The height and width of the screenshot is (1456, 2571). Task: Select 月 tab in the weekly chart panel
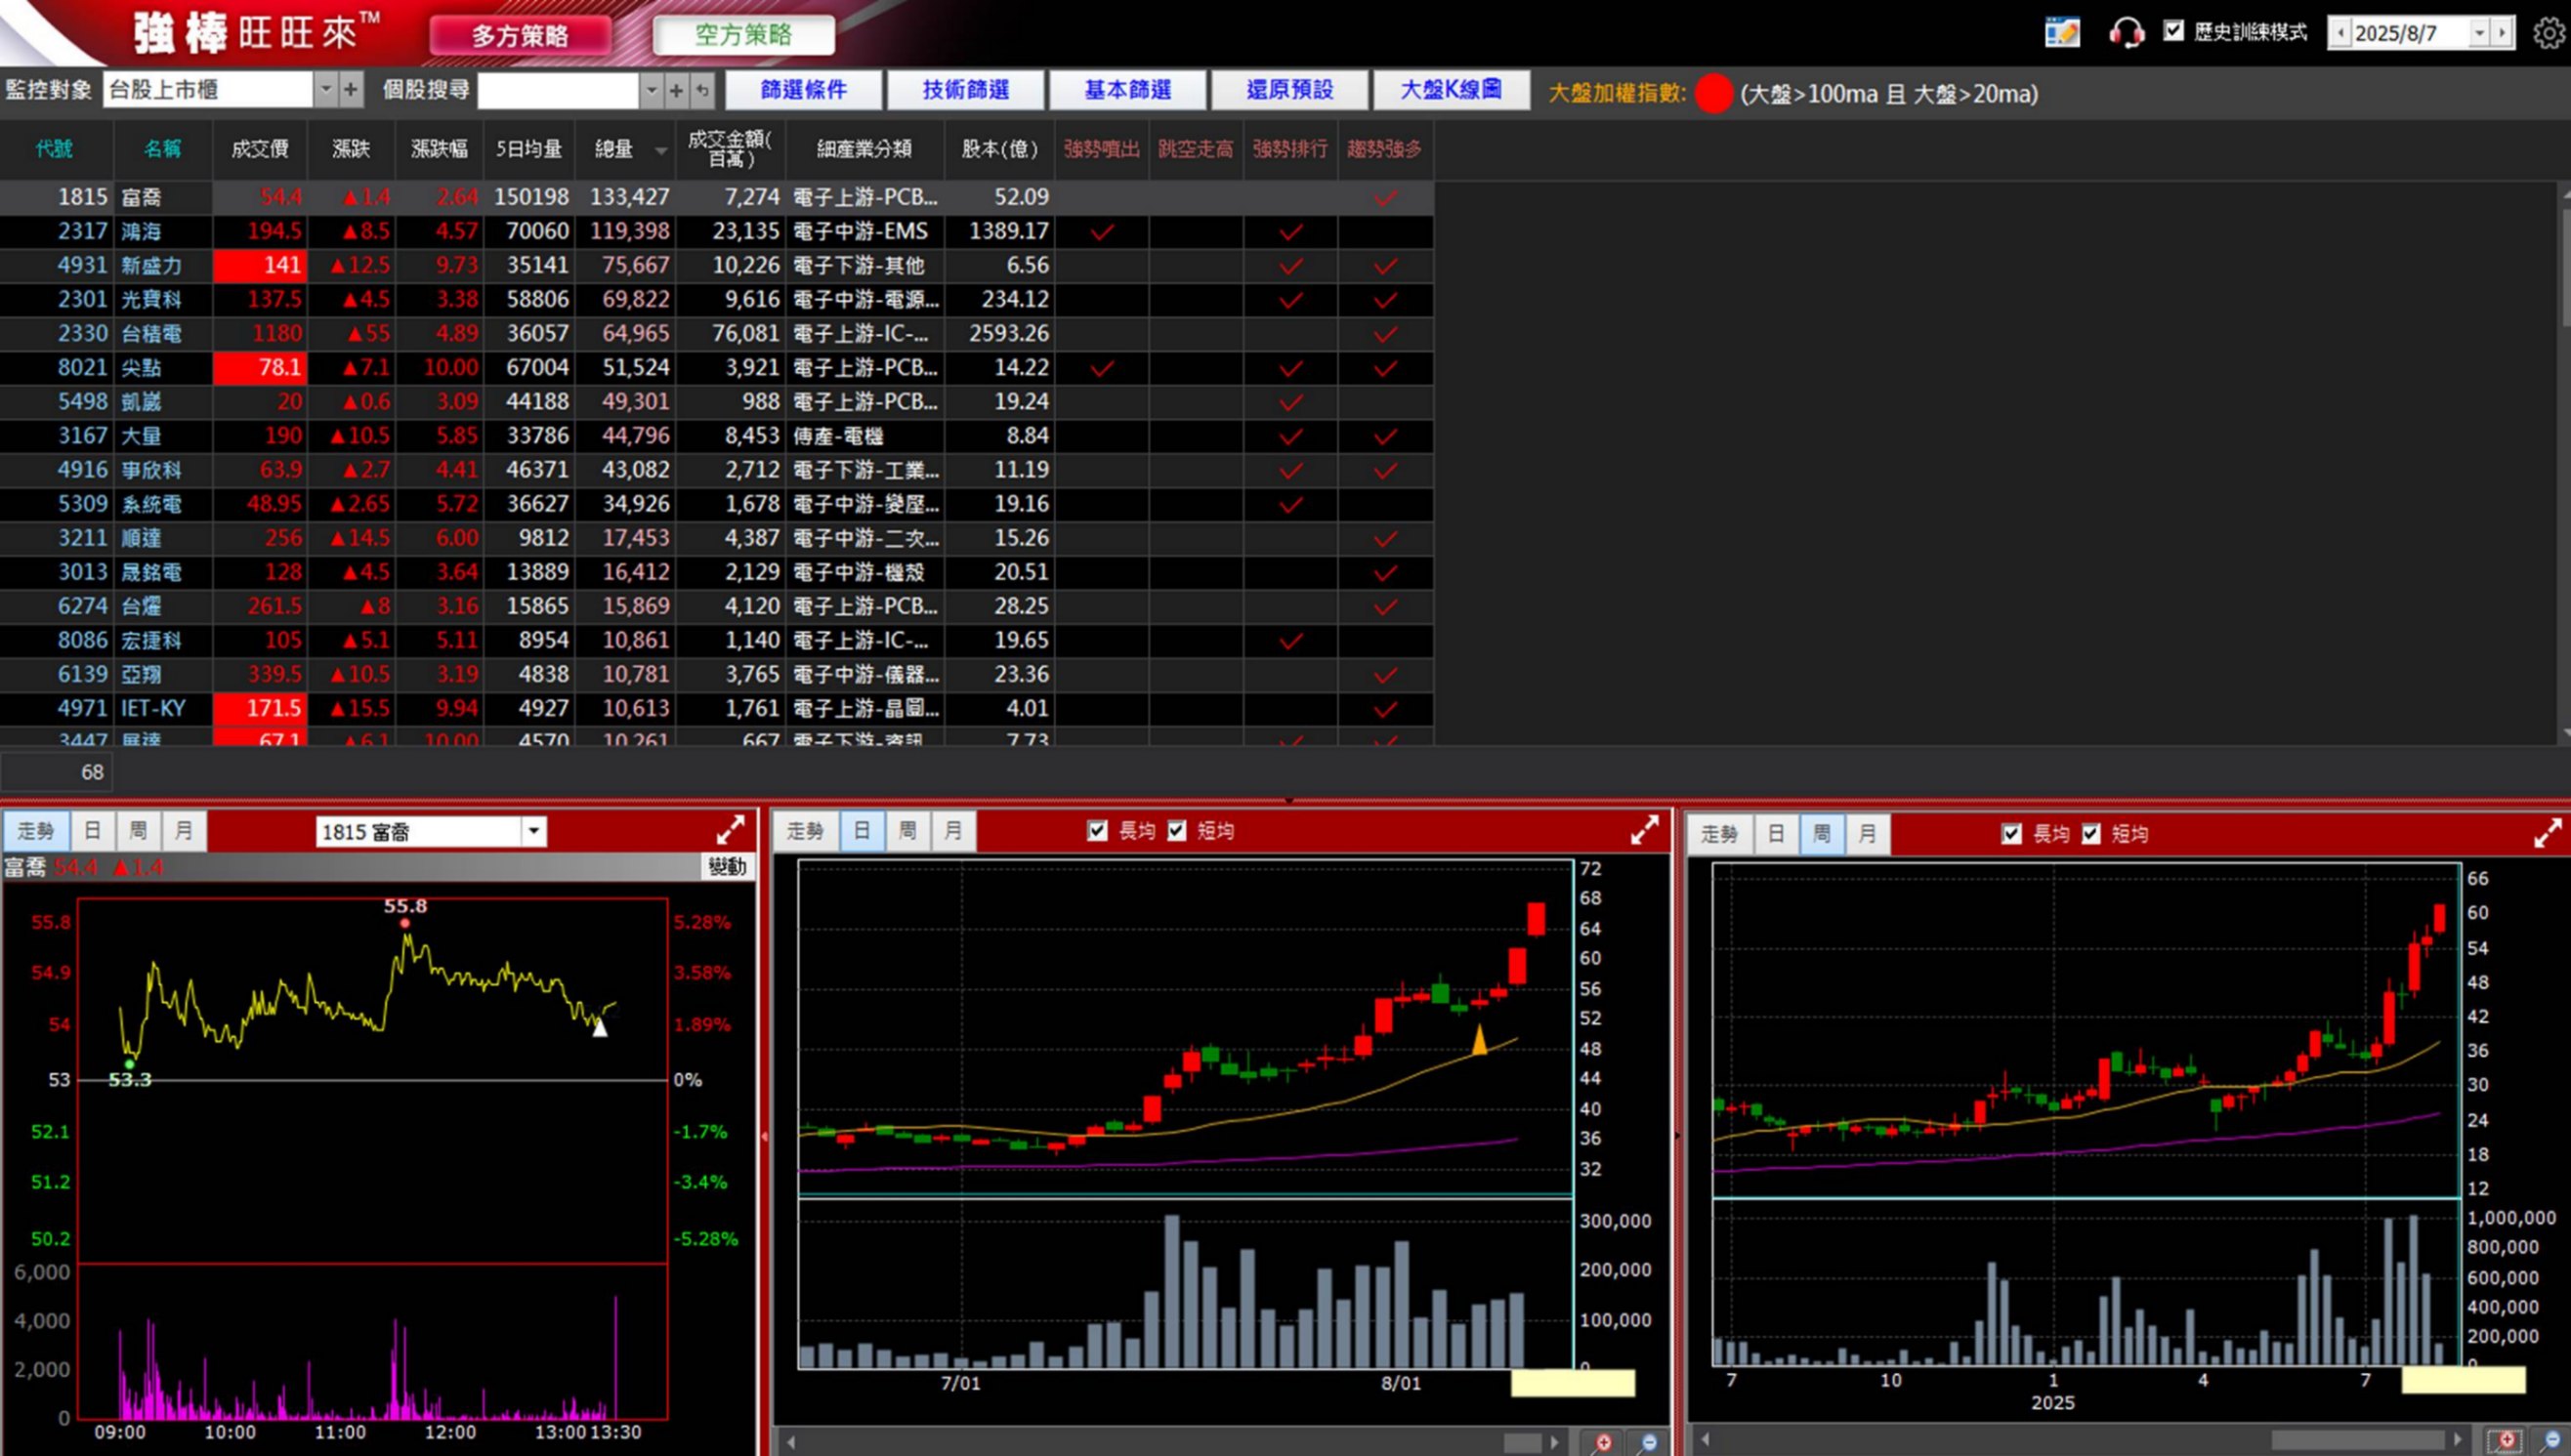pos(1866,834)
